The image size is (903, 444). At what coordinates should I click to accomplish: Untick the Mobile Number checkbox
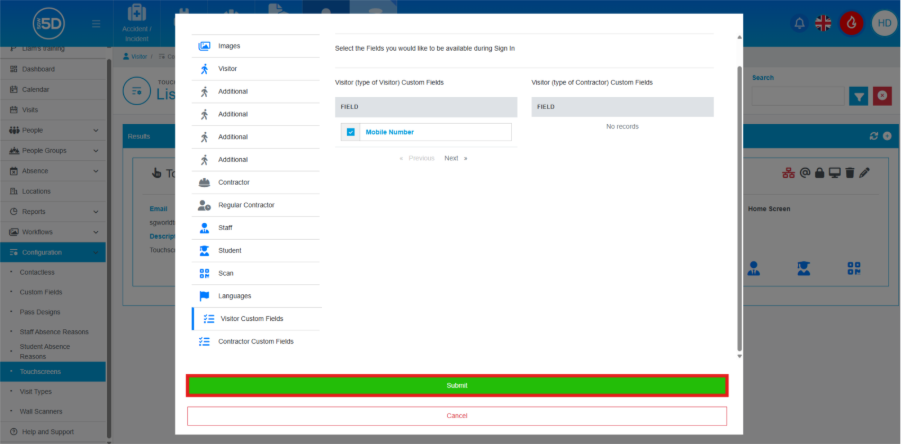click(x=351, y=132)
